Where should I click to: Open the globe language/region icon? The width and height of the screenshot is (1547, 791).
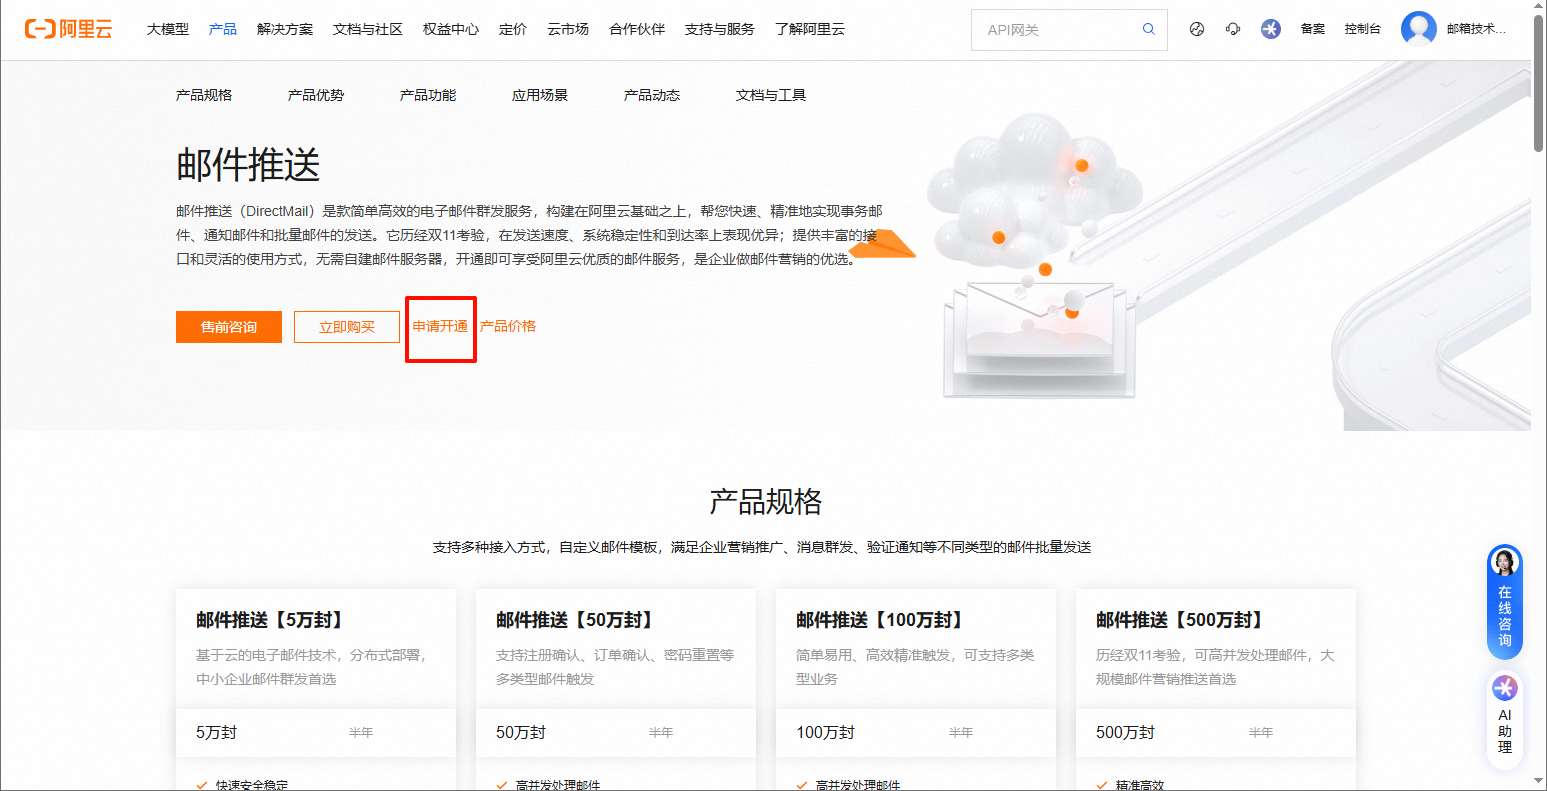tap(1197, 29)
